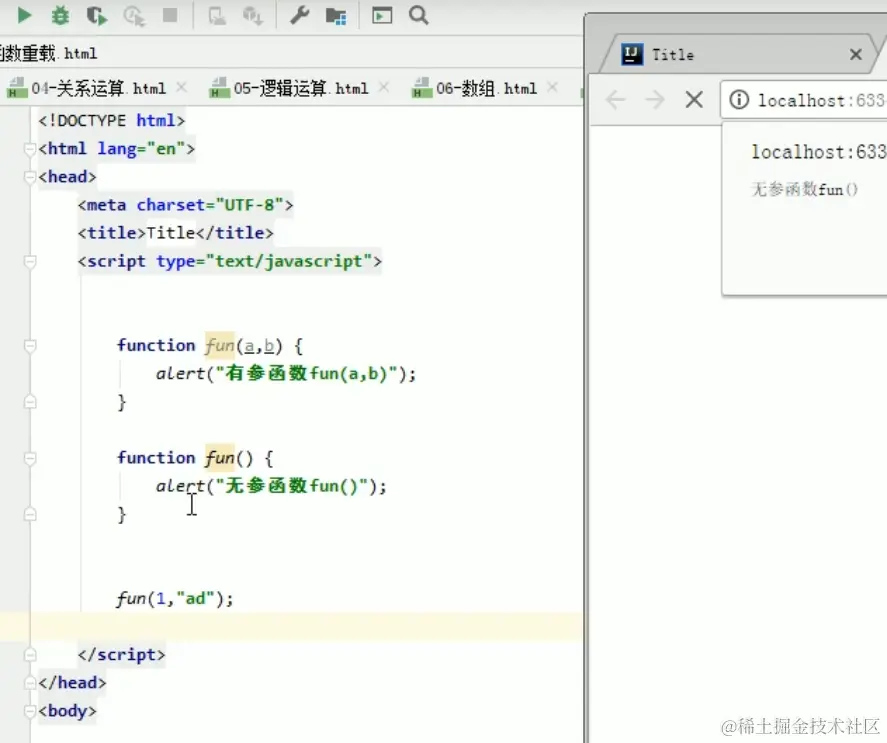Click the DOCTYPE html declaration line
This screenshot has width=887, height=743.
point(111,121)
